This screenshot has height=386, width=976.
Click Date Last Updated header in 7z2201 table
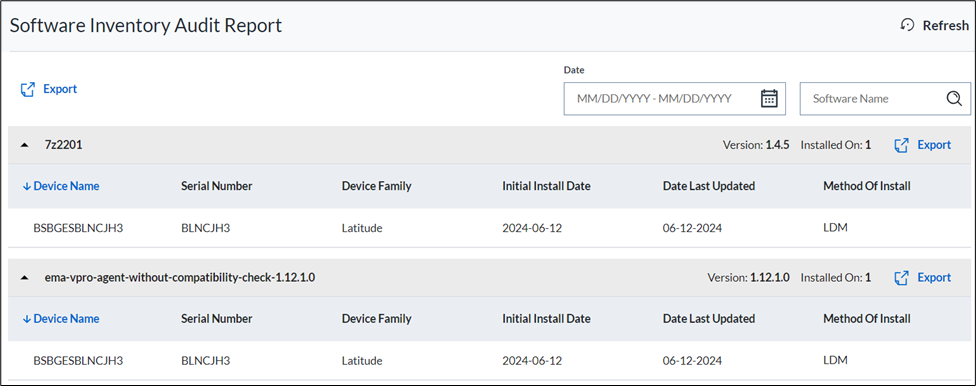[709, 186]
